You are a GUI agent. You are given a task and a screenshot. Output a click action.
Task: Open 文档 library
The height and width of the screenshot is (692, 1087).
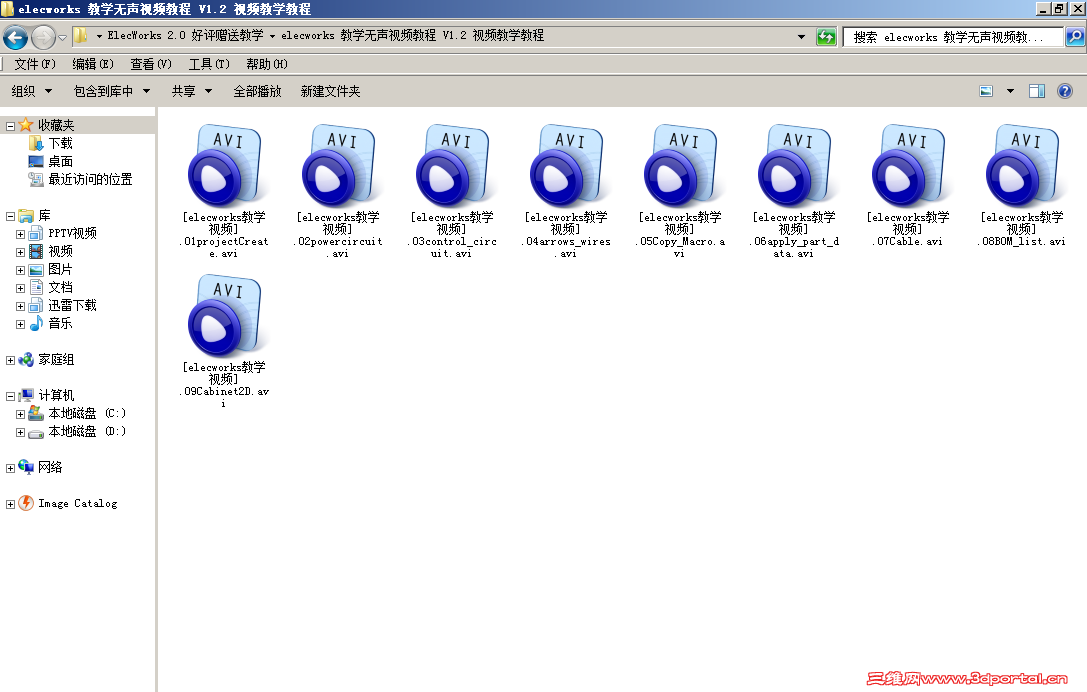(x=60, y=288)
